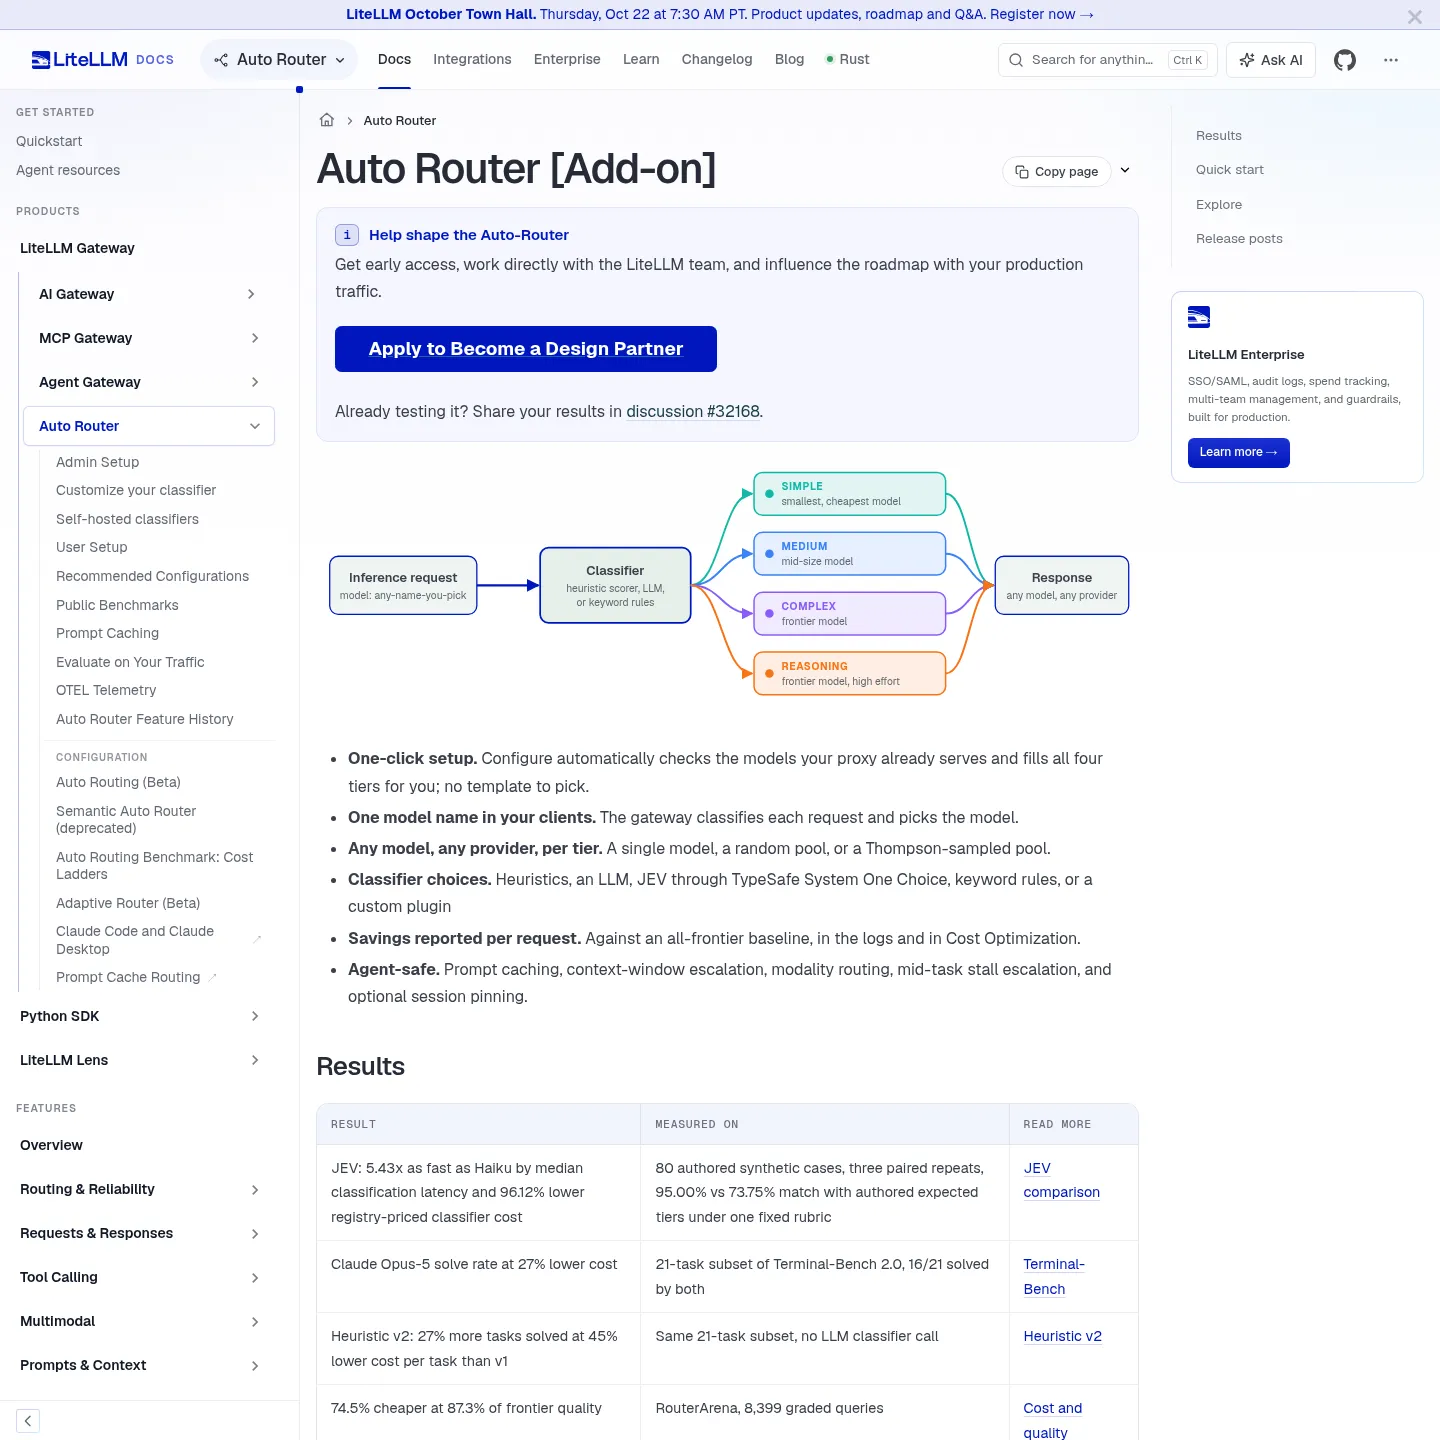Select the Docs nav tab

394,59
